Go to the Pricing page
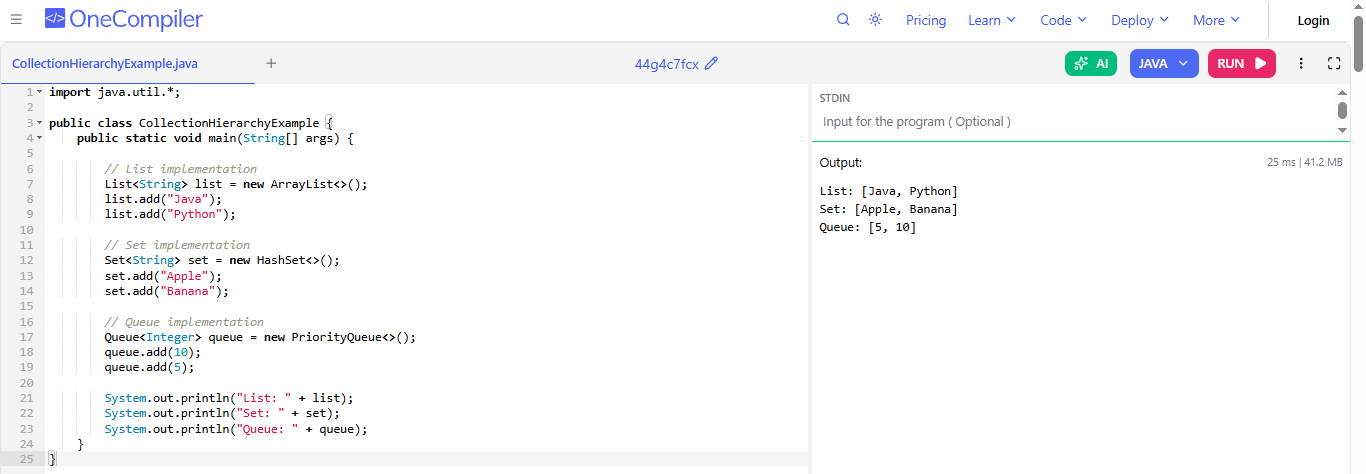 click(x=926, y=20)
